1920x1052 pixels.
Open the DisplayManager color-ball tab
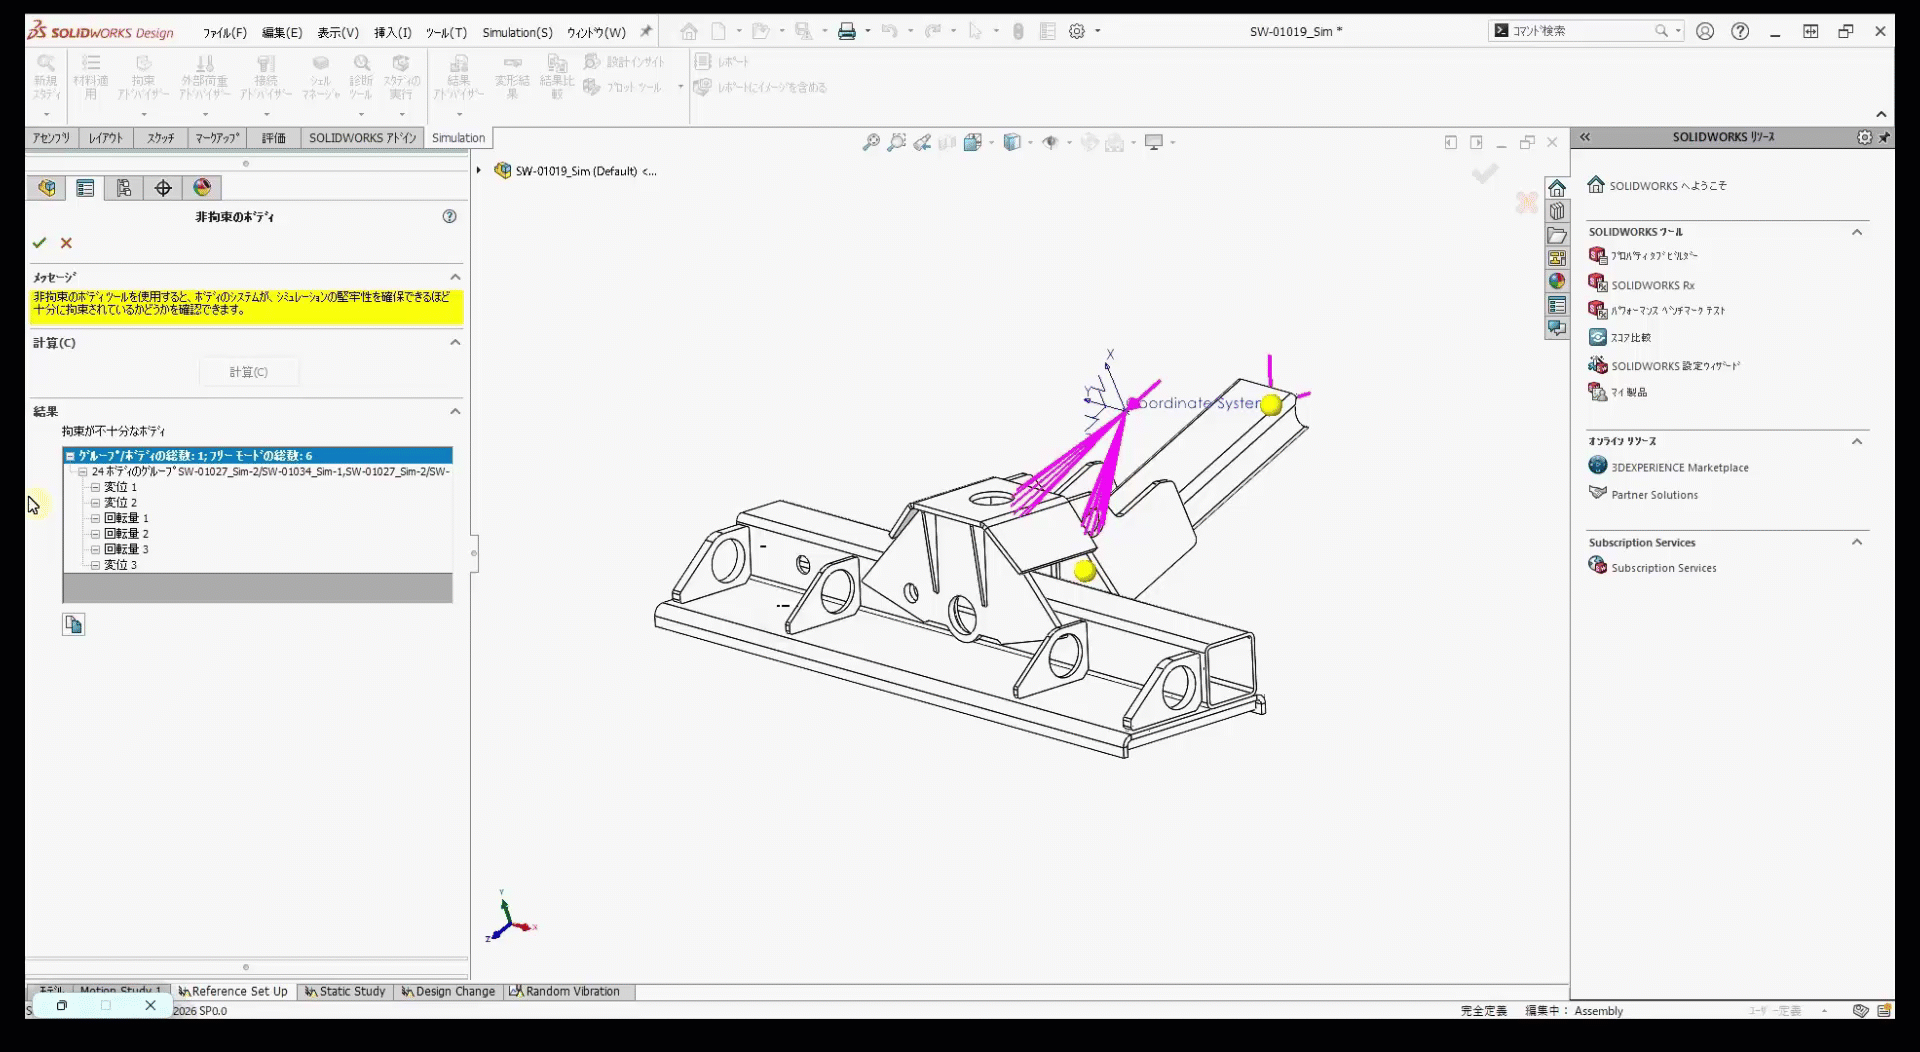point(202,188)
